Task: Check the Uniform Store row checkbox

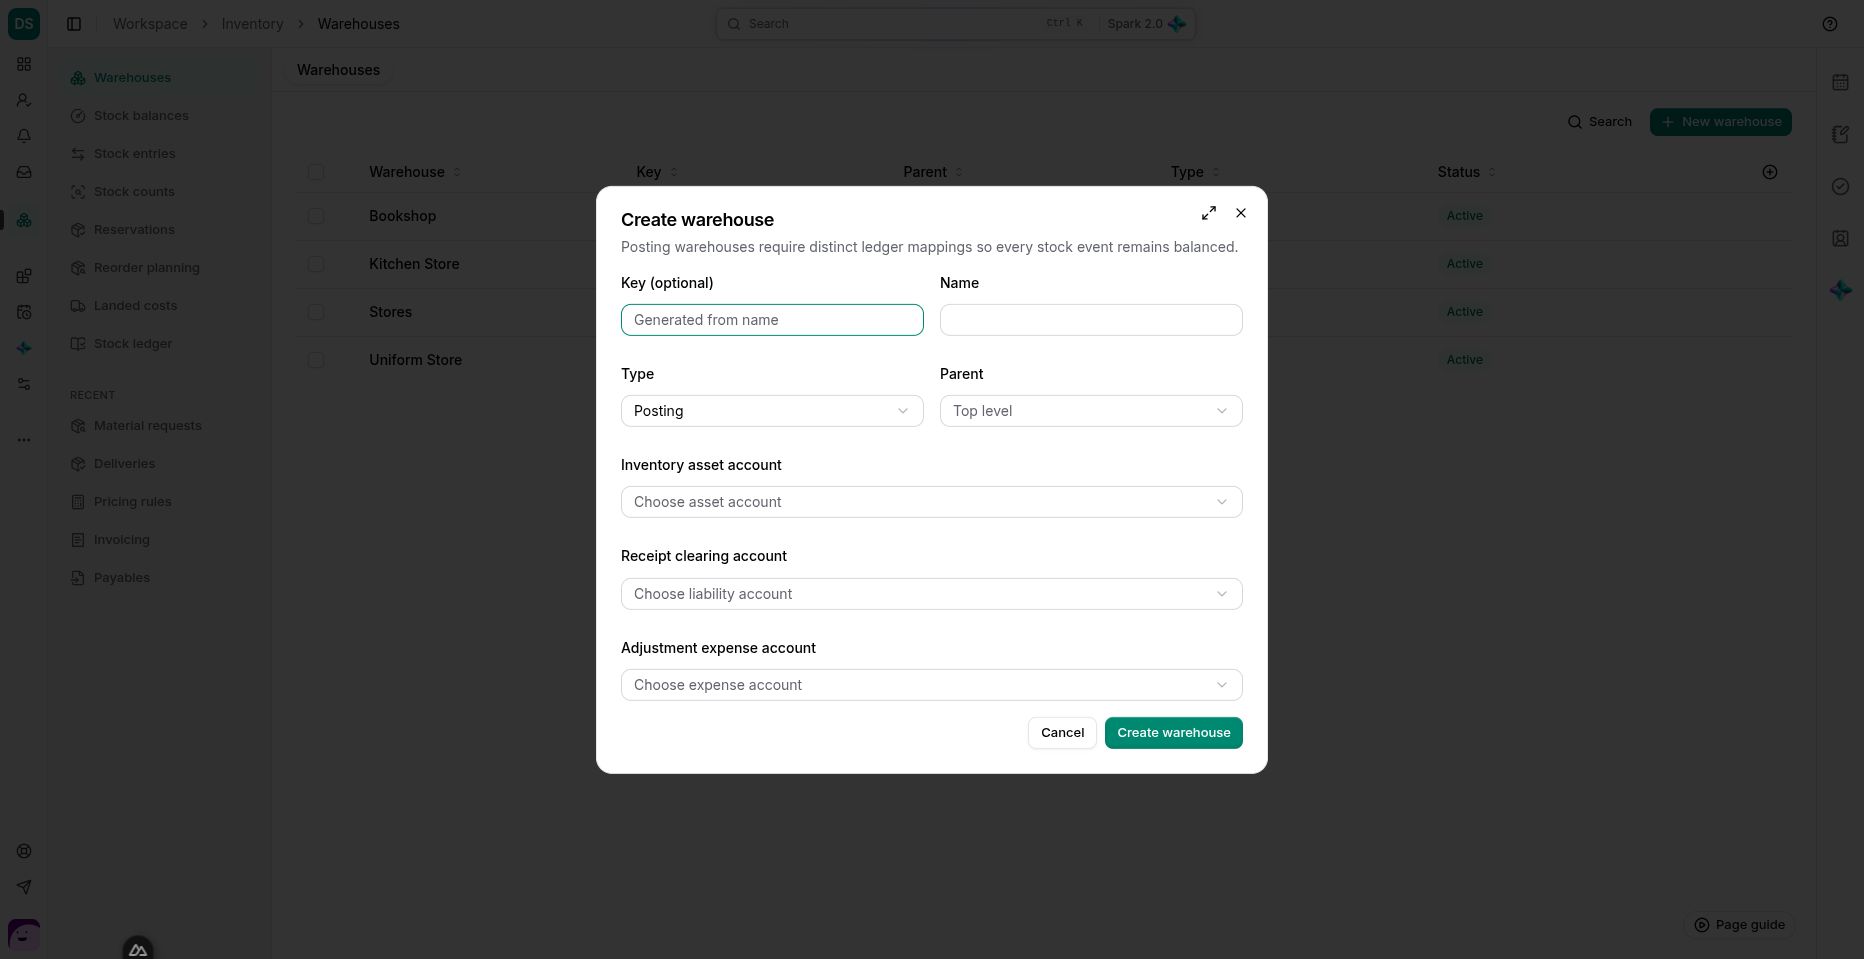Action: [316, 360]
